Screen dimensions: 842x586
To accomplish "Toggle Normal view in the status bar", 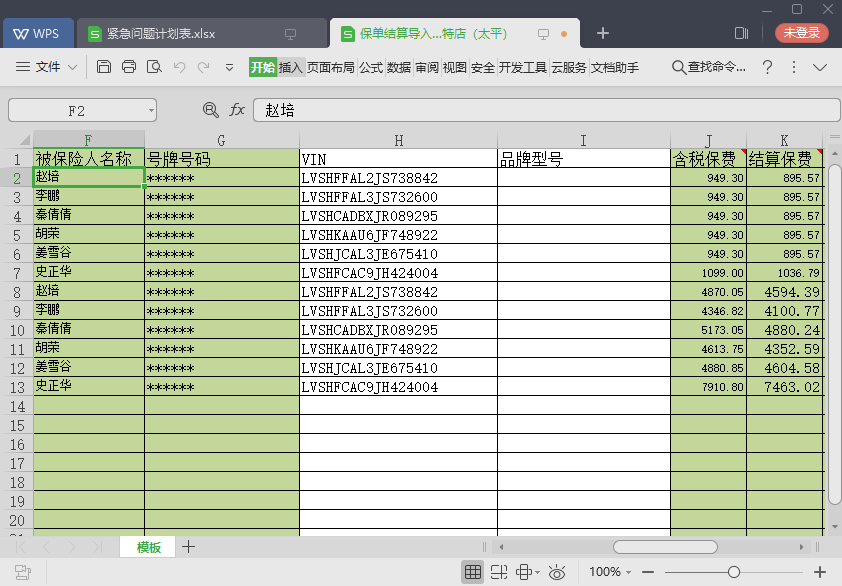I will point(473,572).
